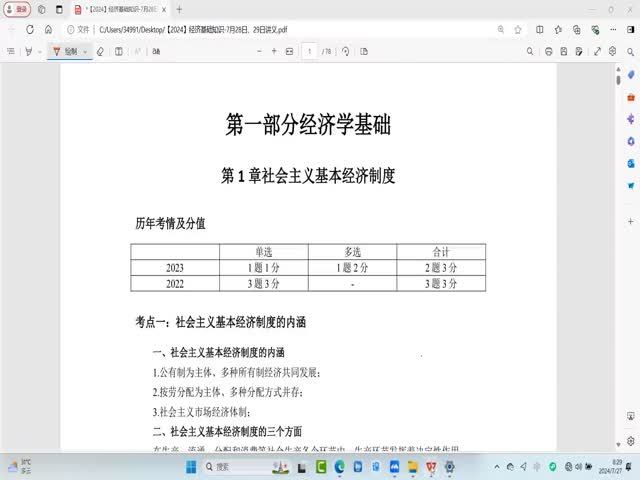This screenshot has width=640, height=480.
Task: Click the table cell '2题3分'
Action: click(x=441, y=268)
